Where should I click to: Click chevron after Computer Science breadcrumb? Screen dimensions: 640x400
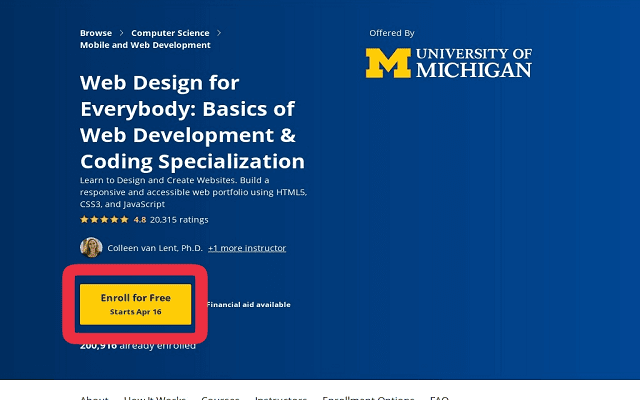point(219,33)
